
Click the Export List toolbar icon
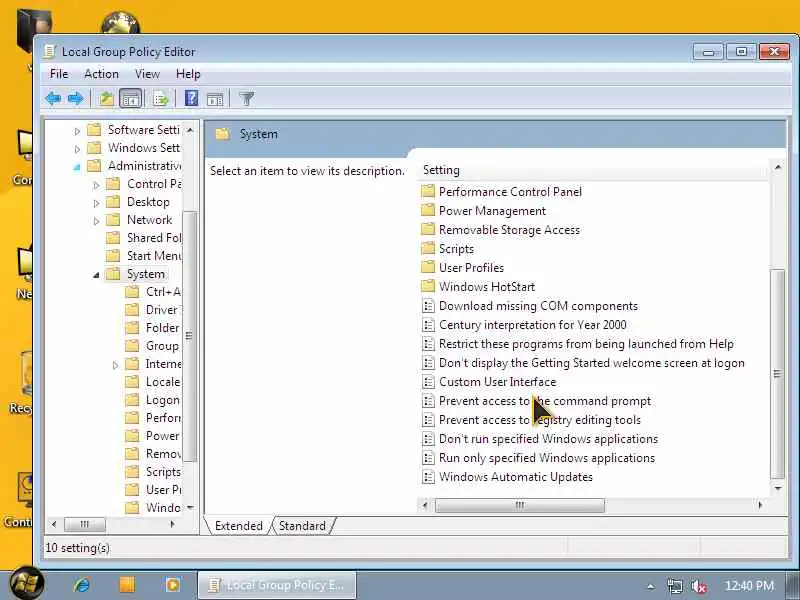tap(161, 98)
